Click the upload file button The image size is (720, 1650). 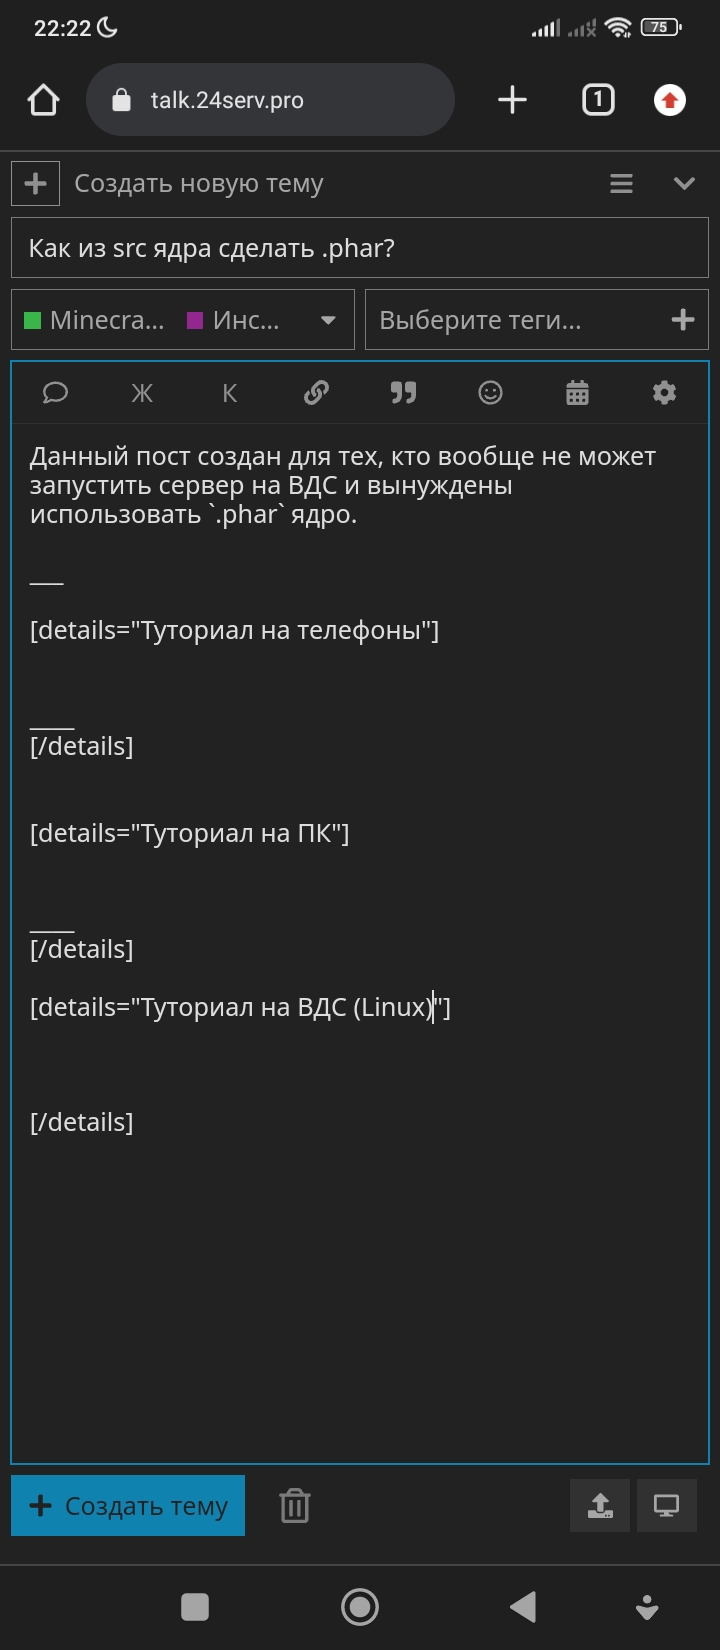point(600,1506)
